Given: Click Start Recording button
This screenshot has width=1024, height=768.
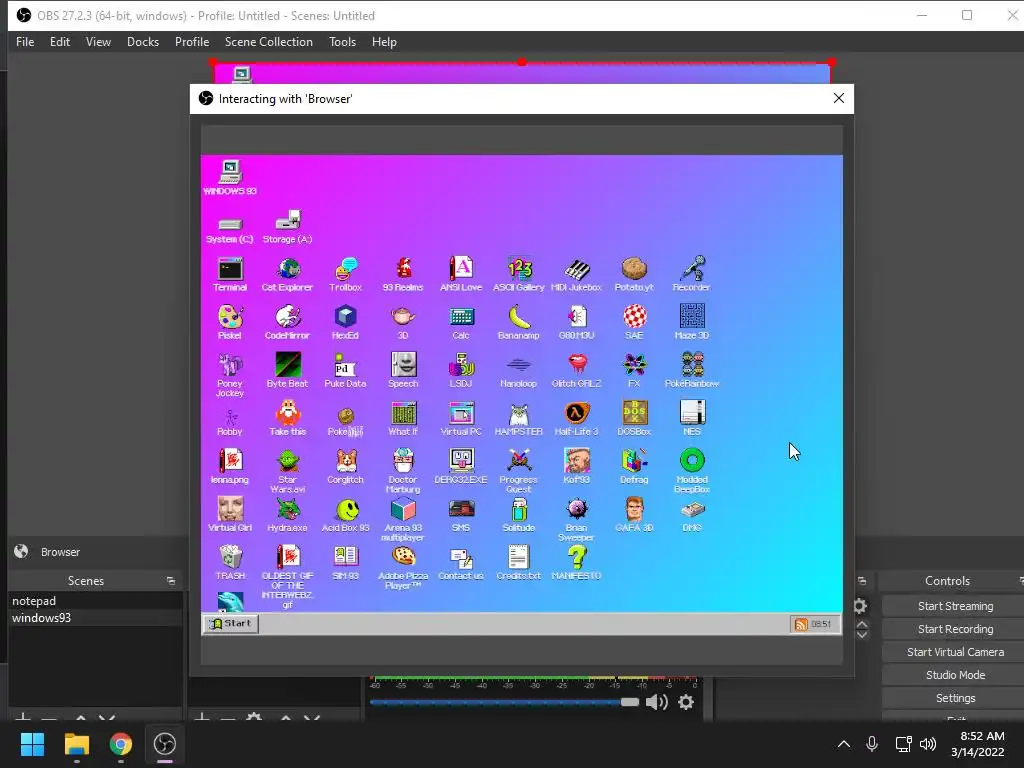Looking at the screenshot, I should tap(955, 629).
